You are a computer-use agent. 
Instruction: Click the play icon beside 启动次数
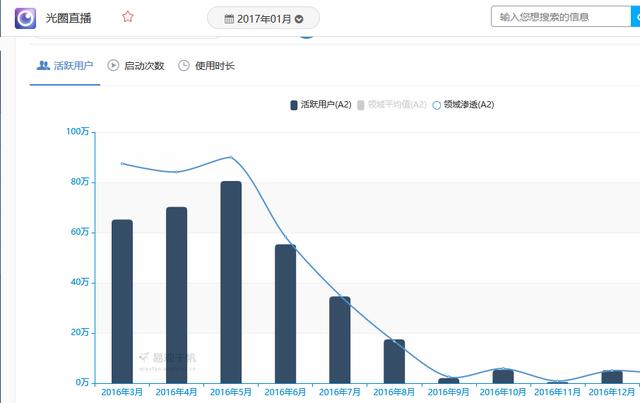click(113, 65)
